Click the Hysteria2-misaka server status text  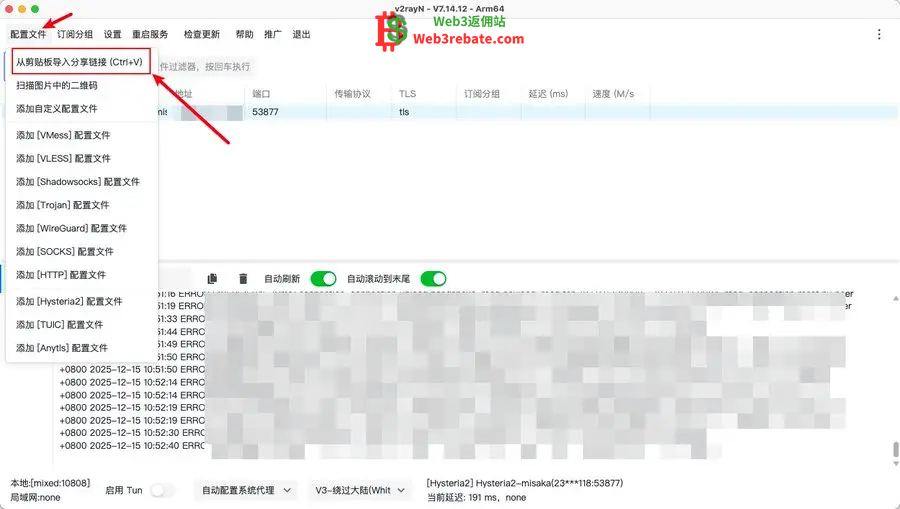525,483
